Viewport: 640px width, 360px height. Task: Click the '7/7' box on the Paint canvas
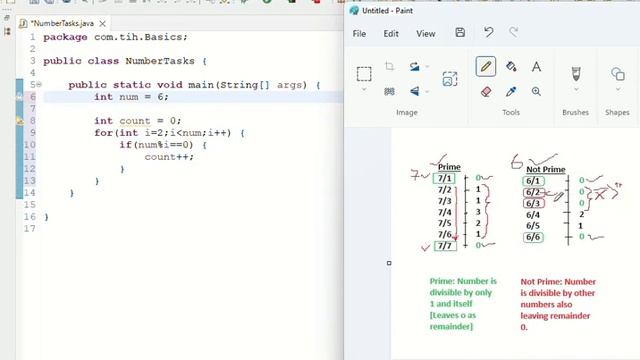445,246
